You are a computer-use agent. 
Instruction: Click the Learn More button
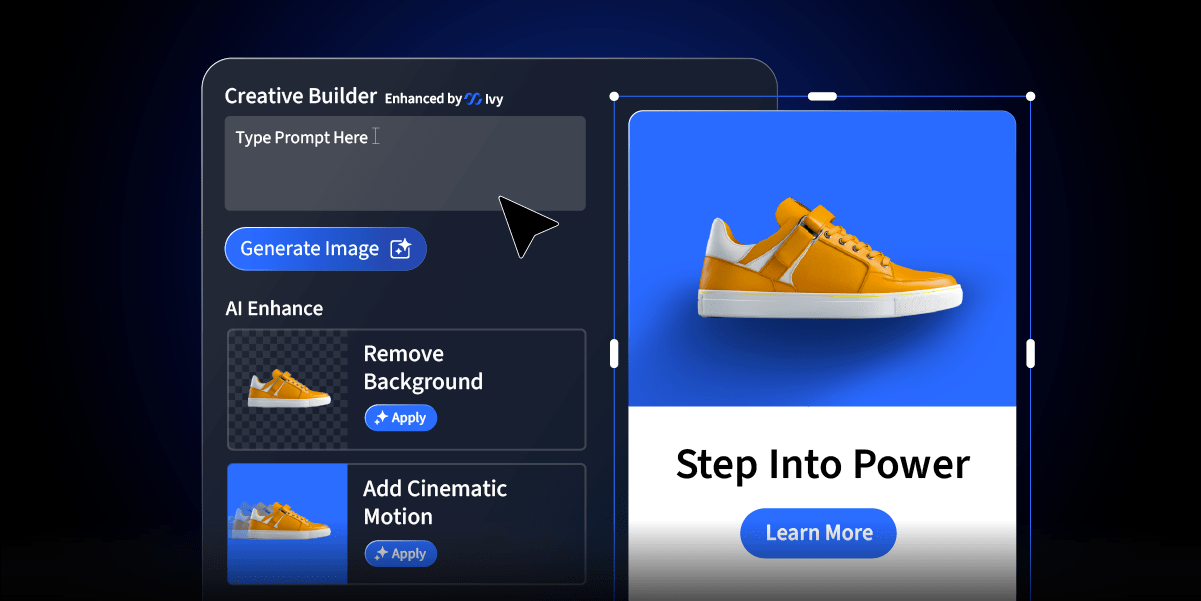[818, 533]
